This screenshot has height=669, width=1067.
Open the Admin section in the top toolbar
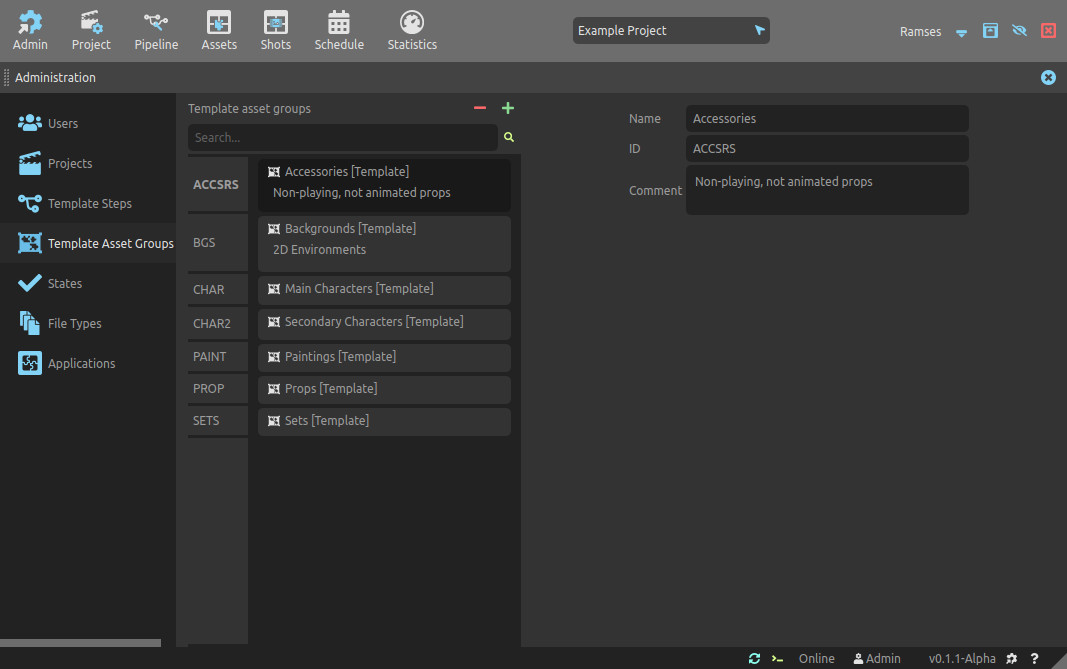[30, 31]
